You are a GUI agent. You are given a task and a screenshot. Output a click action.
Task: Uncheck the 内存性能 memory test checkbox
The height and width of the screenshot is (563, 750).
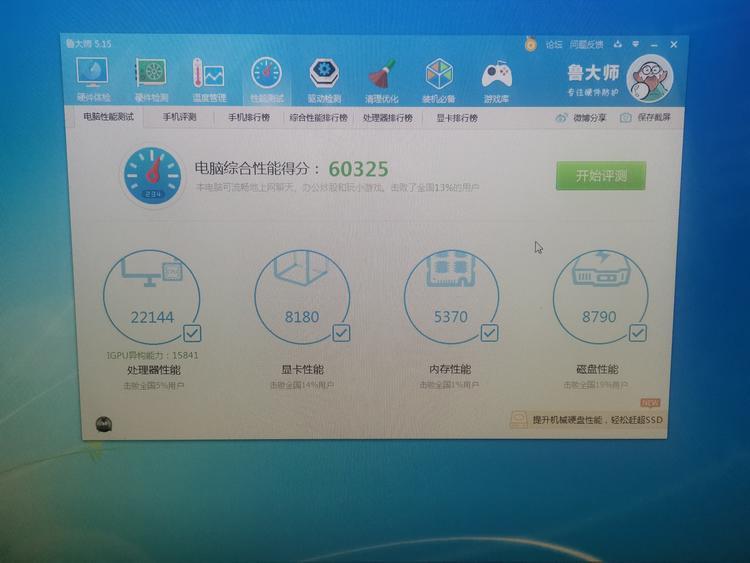pos(489,332)
